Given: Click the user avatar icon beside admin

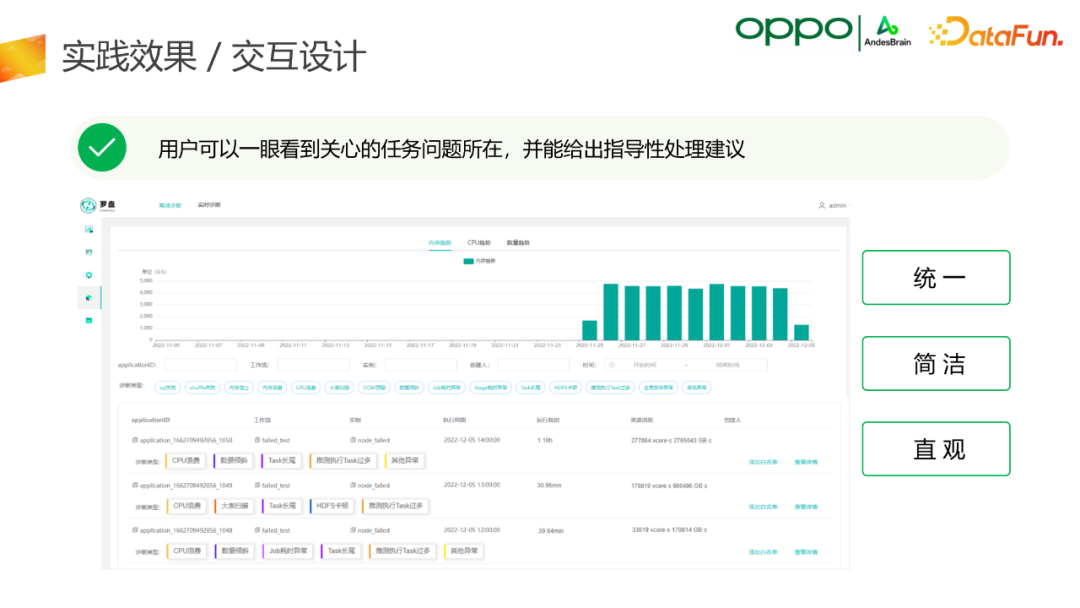Looking at the screenshot, I should click(x=822, y=205).
